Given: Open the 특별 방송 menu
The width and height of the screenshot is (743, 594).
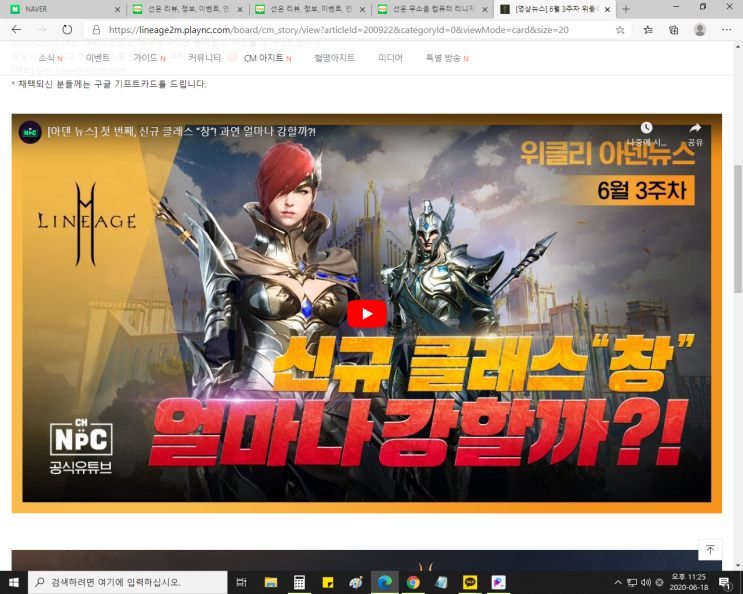Looking at the screenshot, I should tap(443, 58).
